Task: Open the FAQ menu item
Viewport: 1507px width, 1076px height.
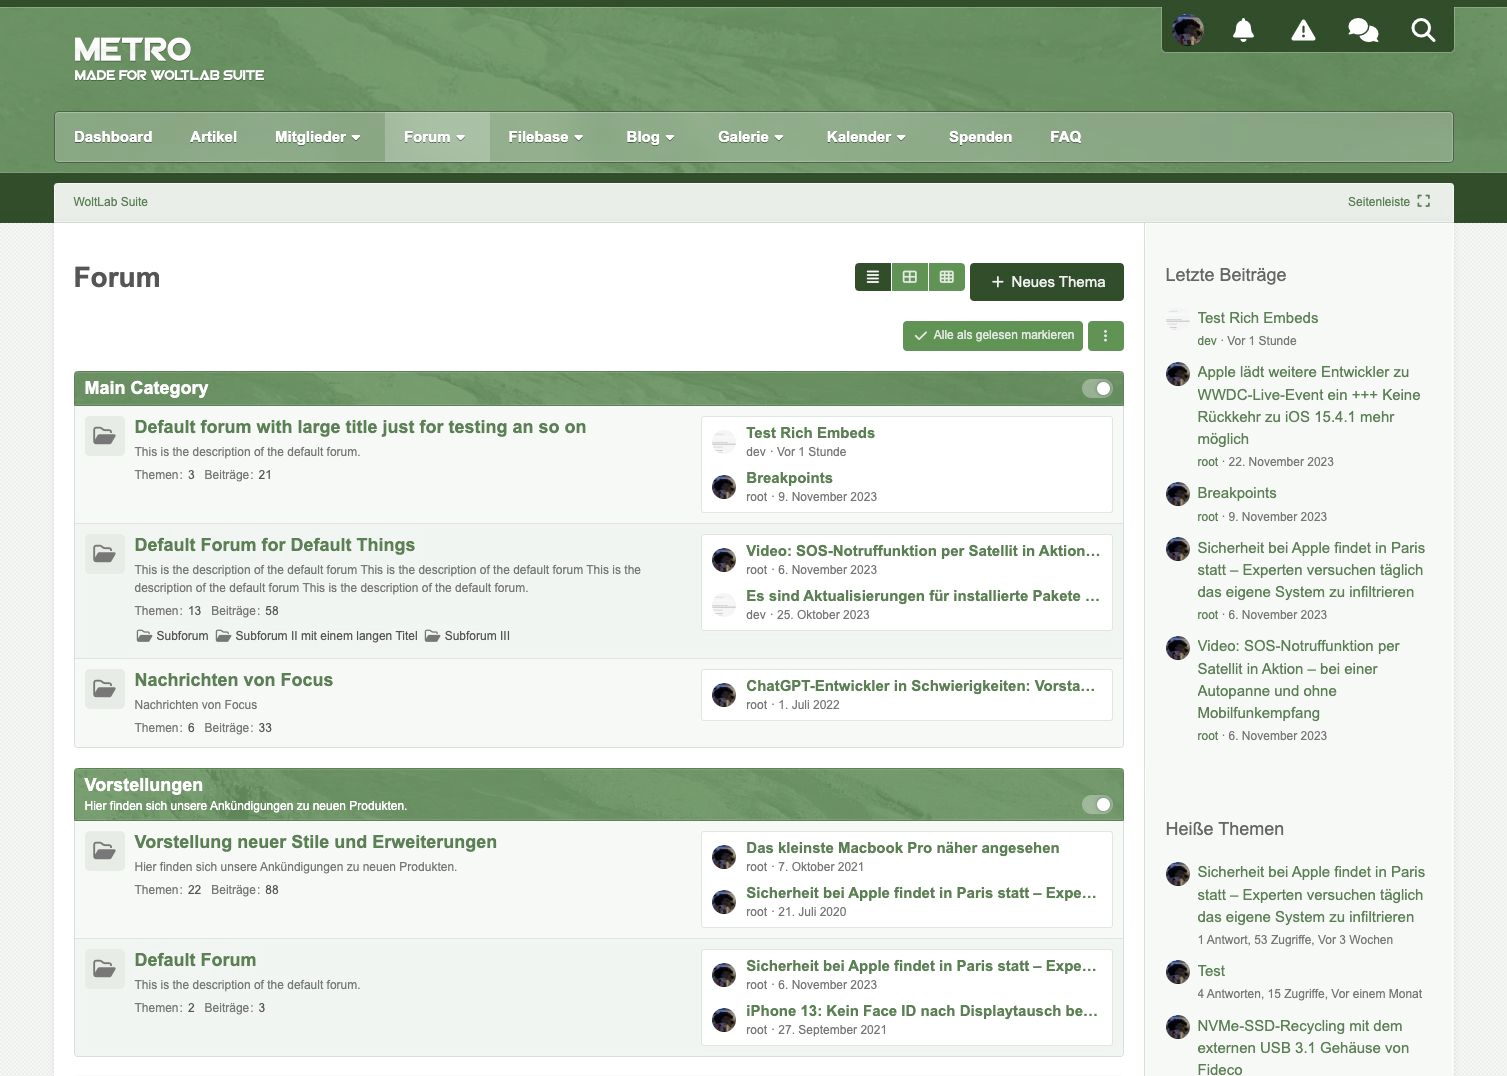Action: (x=1065, y=137)
